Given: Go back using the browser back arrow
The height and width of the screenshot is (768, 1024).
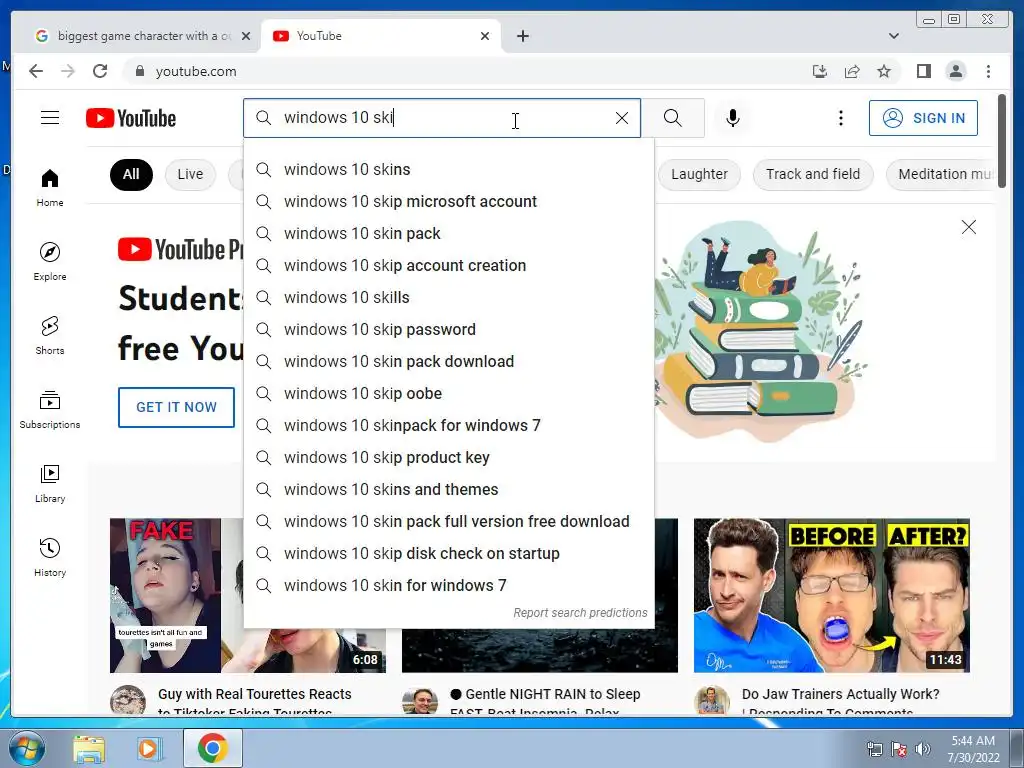Looking at the screenshot, I should coord(36,71).
